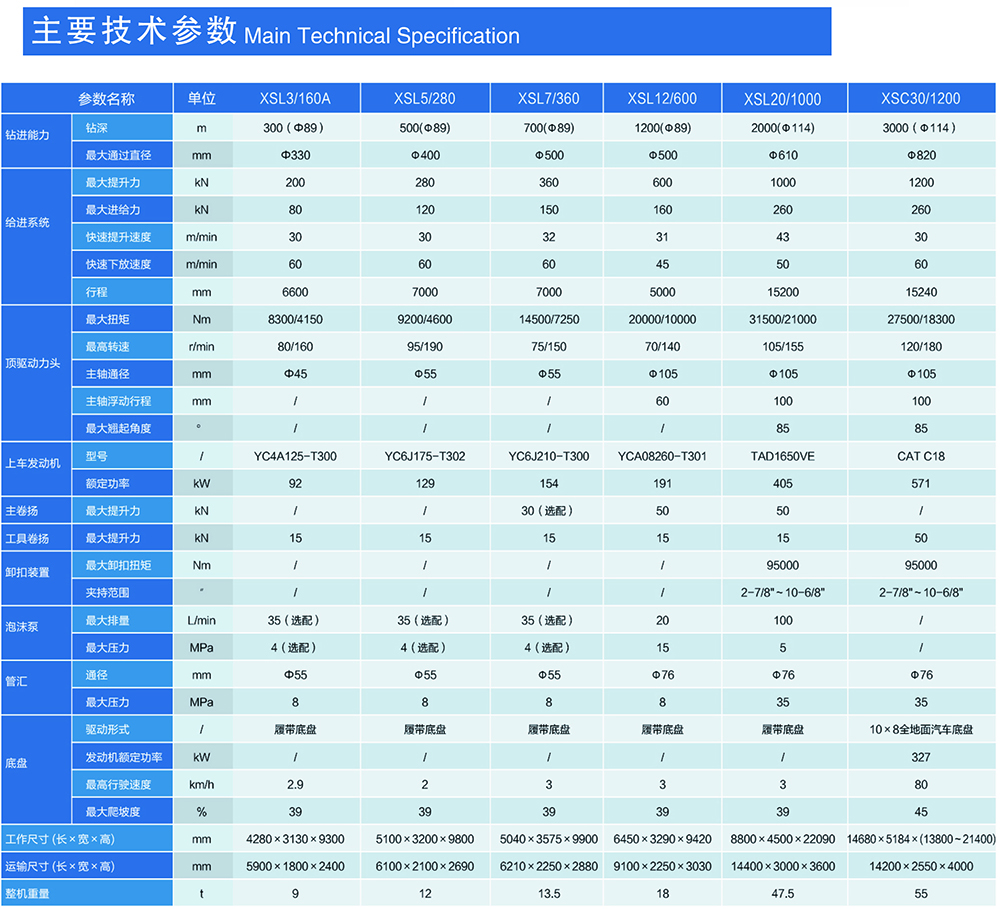The image size is (1000, 909).
Task: Click the '整机重量' row label
Action: pyautogui.click(x=27, y=894)
